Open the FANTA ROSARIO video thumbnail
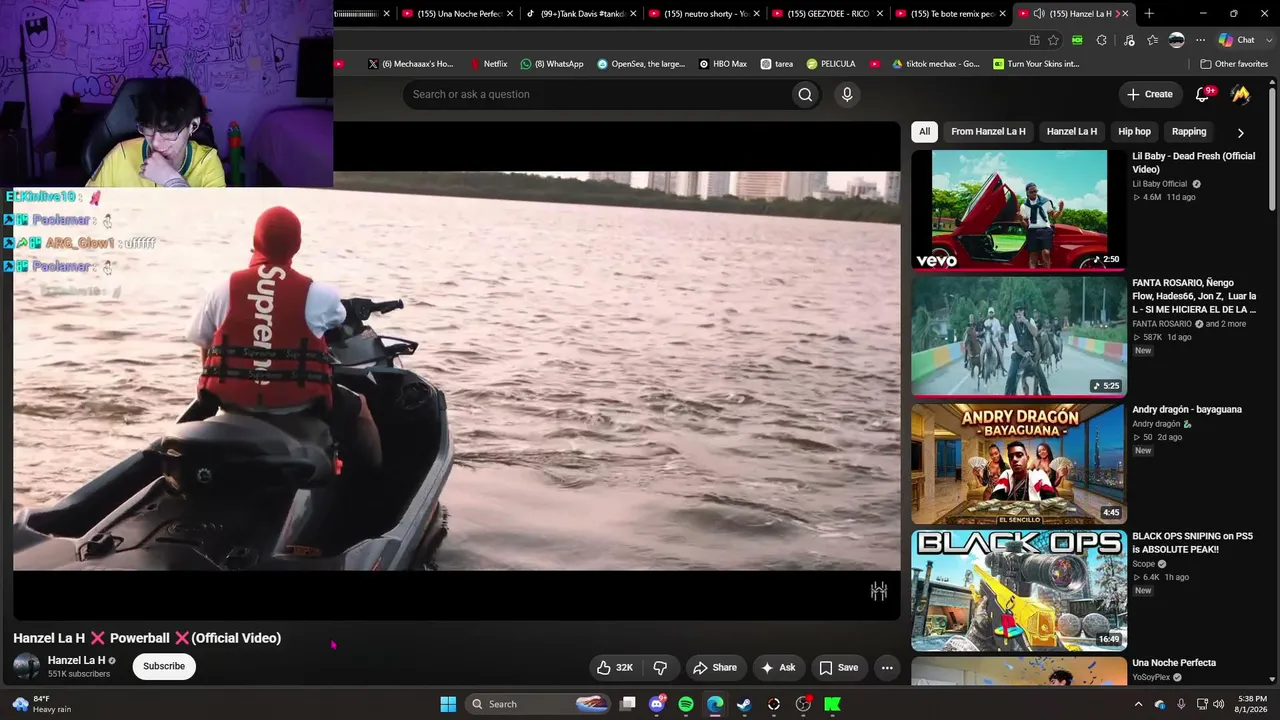Screen dimensions: 1280x720 1018,337
